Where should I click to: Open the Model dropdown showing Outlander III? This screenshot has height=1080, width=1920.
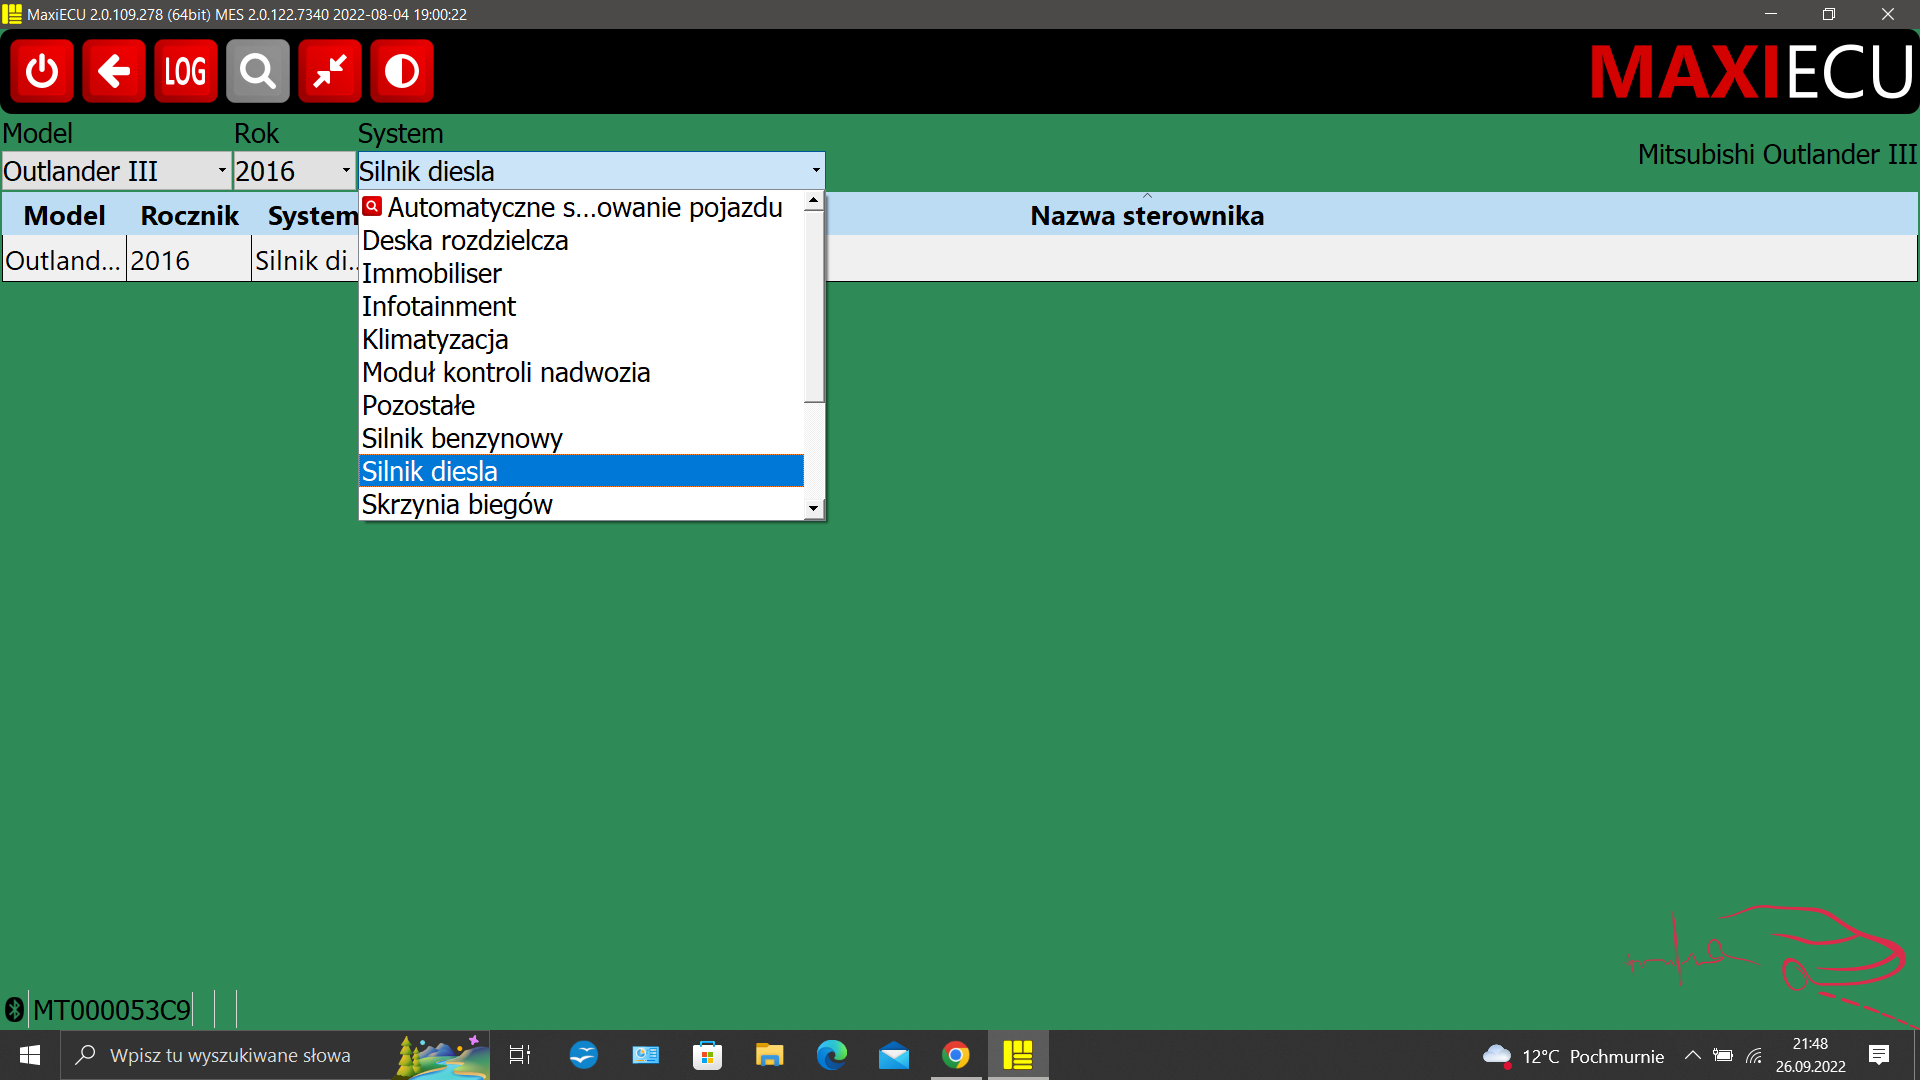pyautogui.click(x=116, y=171)
